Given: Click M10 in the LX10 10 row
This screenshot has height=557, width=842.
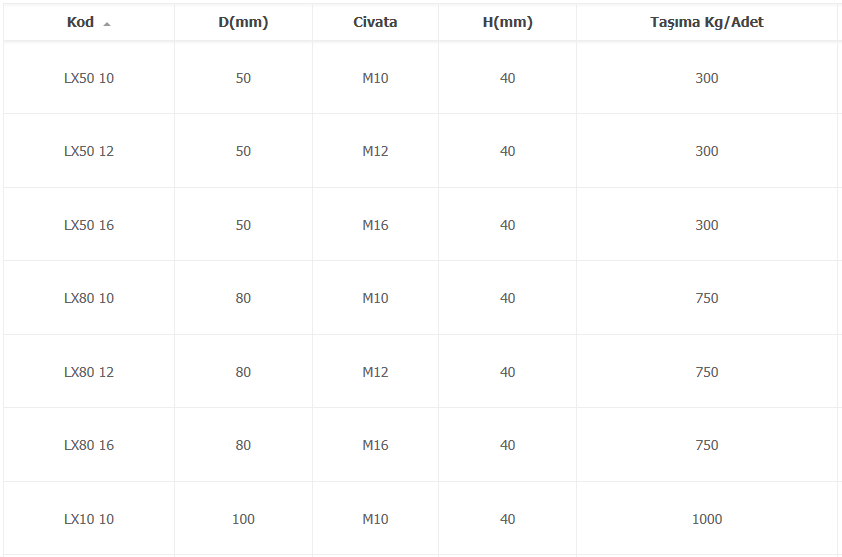Looking at the screenshot, I should click(375, 519).
